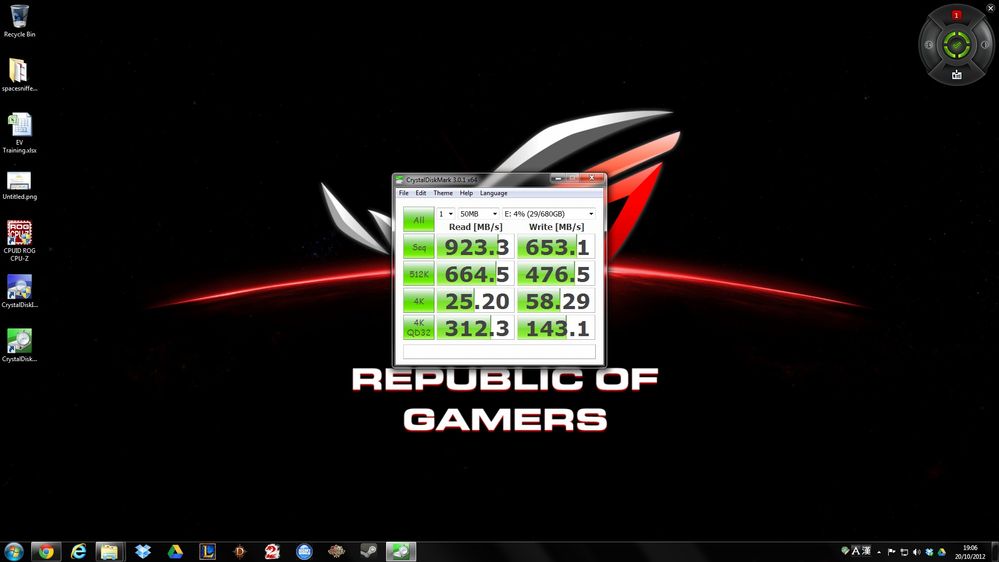The width and height of the screenshot is (999, 562).
Task: Open the test run count dropdown
Action: pos(446,213)
